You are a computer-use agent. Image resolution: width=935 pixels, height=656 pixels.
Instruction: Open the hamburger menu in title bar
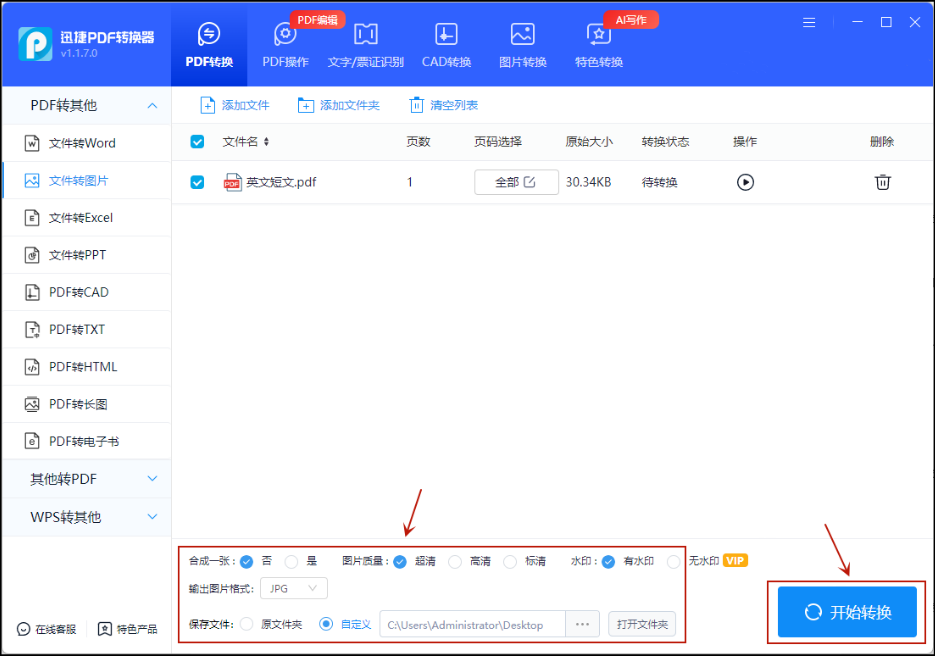(809, 23)
